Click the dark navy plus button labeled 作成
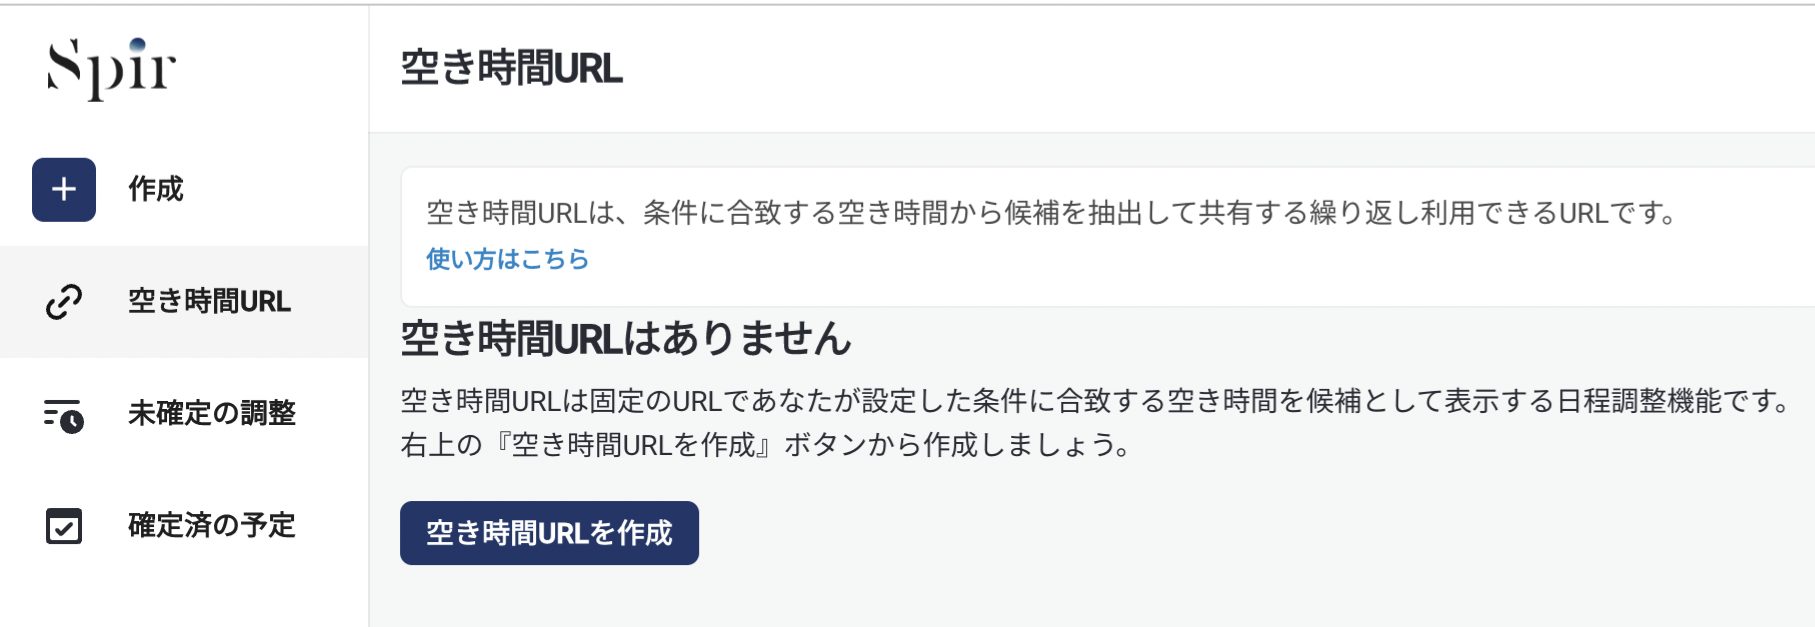Screen dimensions: 1815x627 pyautogui.click(x=63, y=190)
